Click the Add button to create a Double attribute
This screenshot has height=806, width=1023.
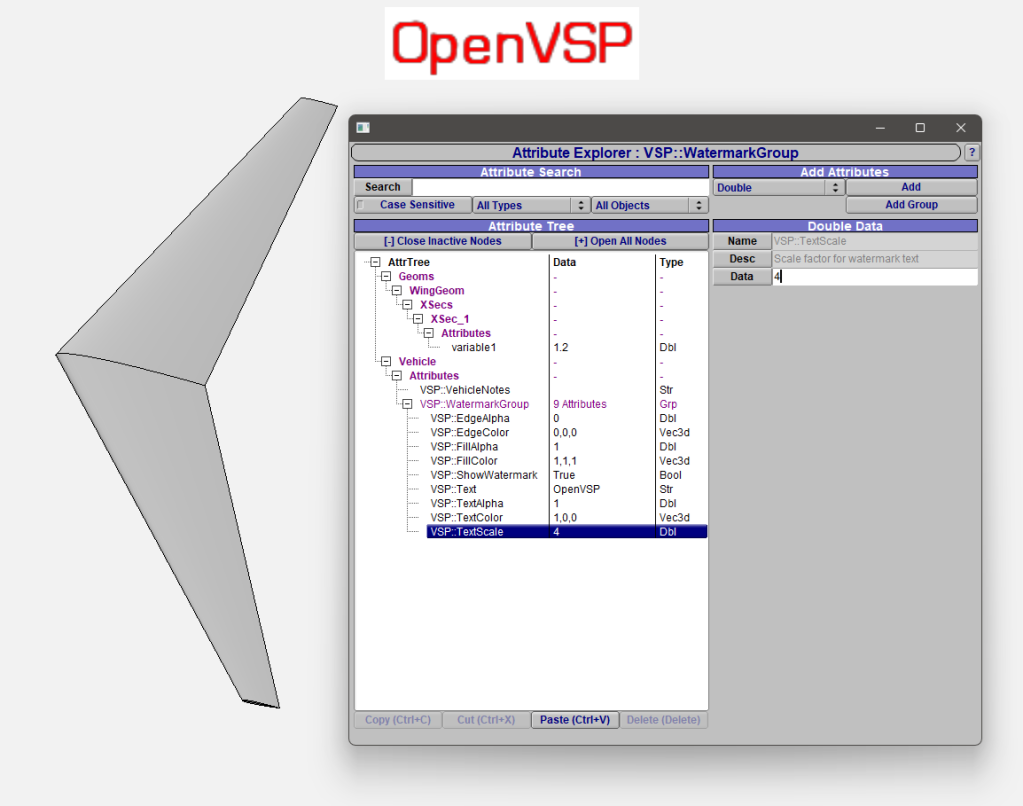tap(910, 187)
